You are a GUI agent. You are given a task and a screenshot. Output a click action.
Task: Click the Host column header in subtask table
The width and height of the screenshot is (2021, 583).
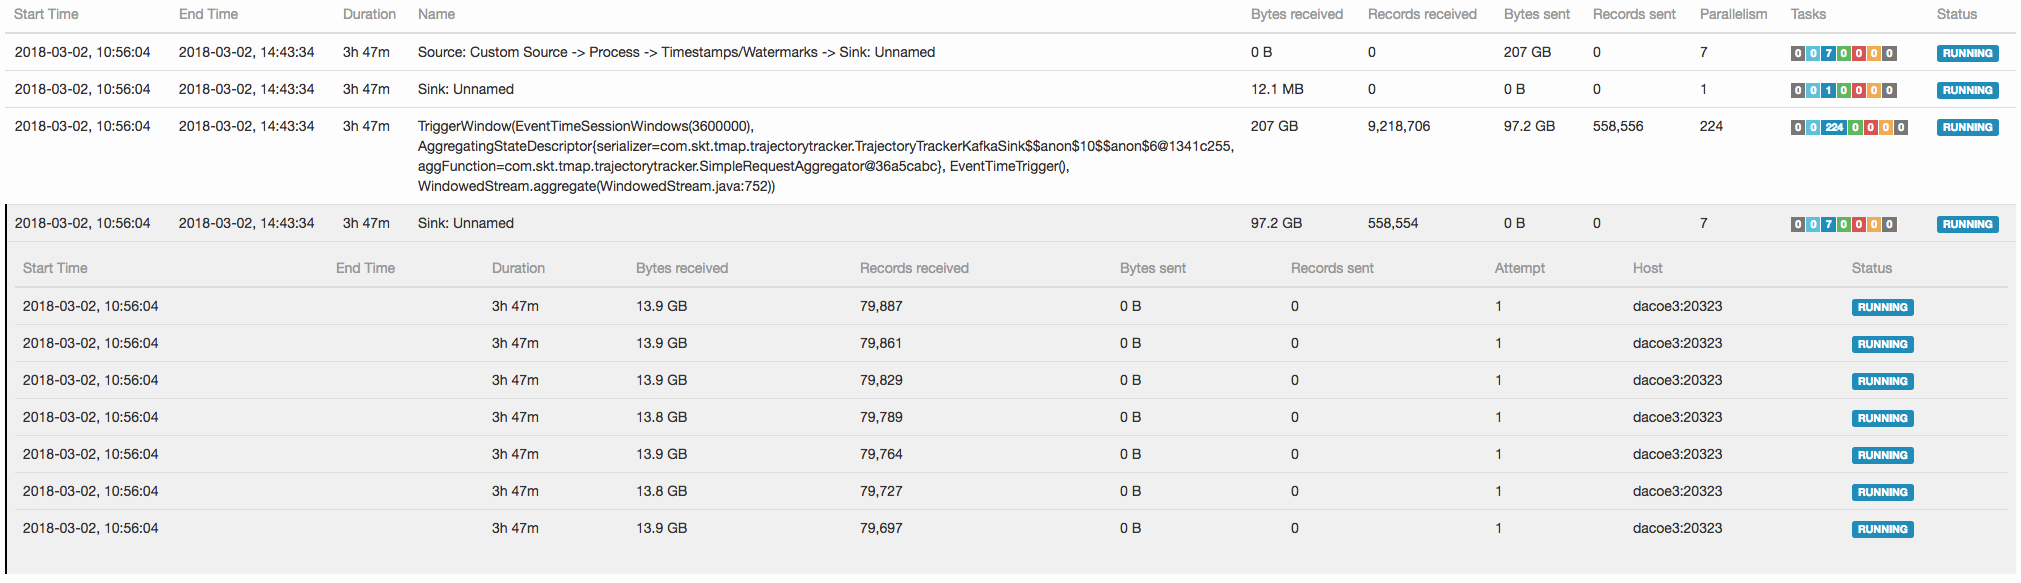point(1647,268)
